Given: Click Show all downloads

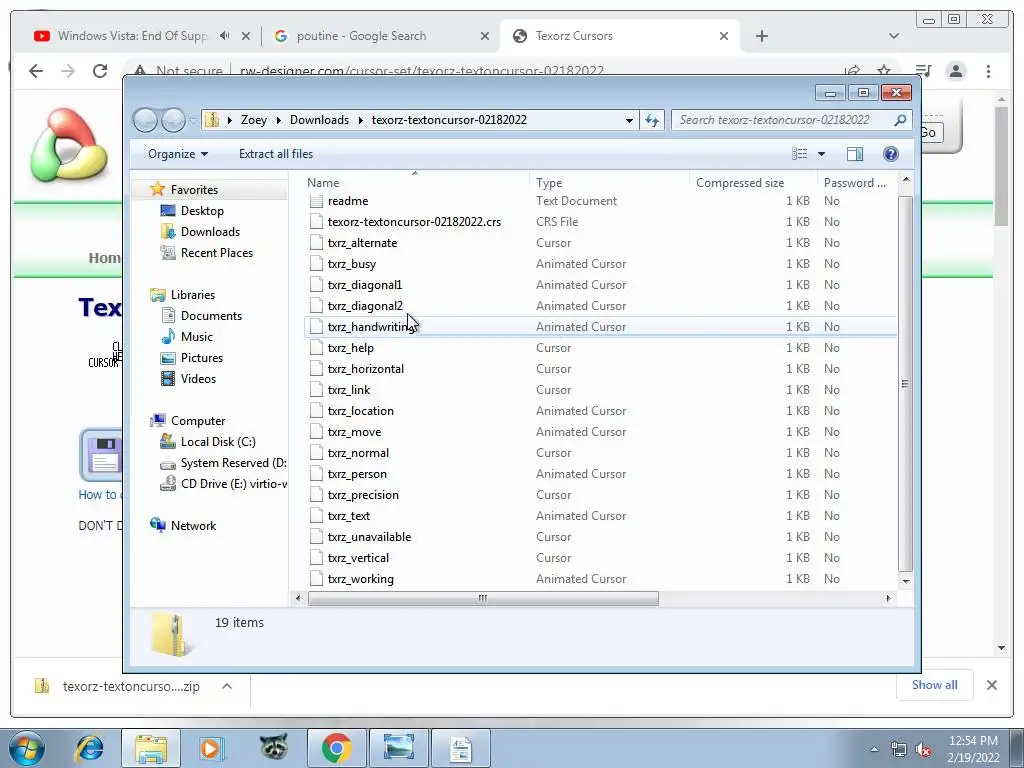Looking at the screenshot, I should coord(935,685).
